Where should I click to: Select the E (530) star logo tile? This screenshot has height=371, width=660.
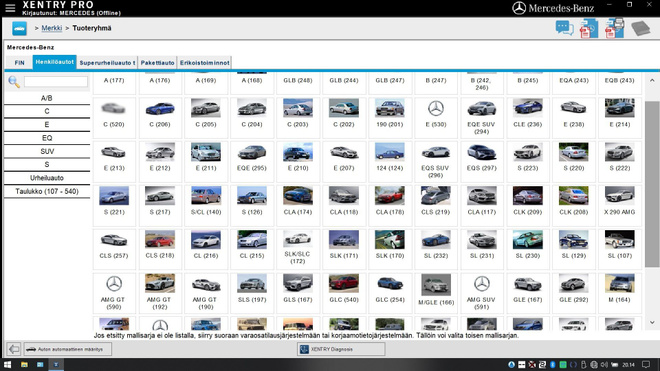click(436, 117)
